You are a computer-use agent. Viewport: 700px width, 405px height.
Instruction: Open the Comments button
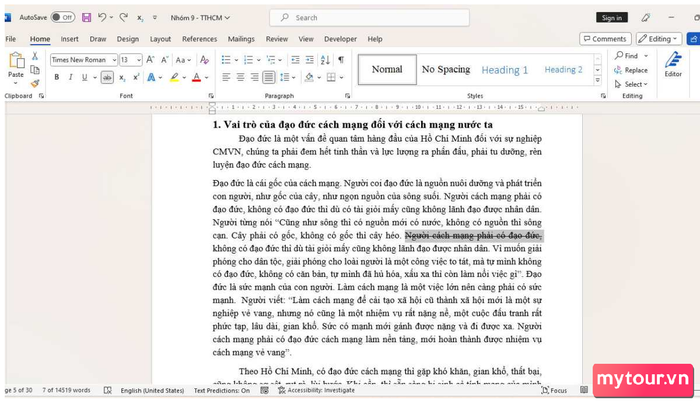605,39
